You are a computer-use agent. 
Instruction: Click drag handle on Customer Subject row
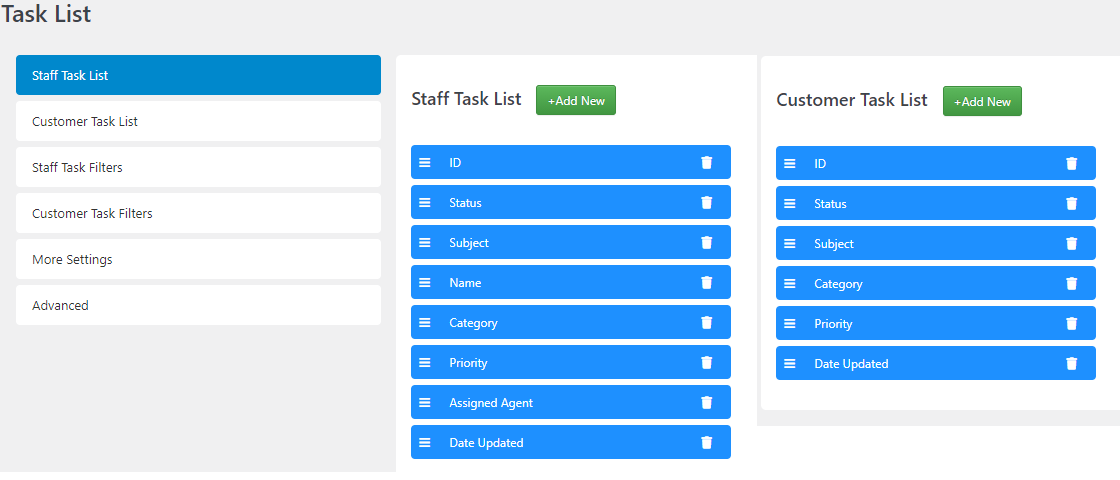point(789,243)
